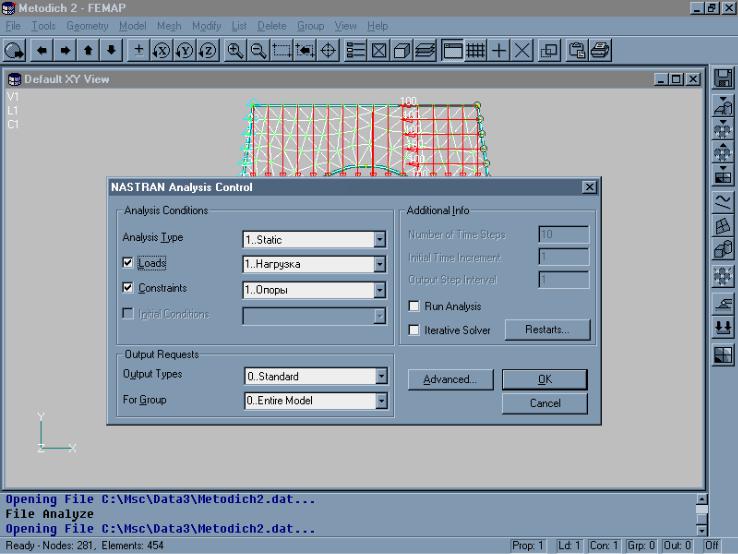Image resolution: width=738 pixels, height=554 pixels.
Task: Click the Grp: 0 status bar entry
Action: (641, 546)
